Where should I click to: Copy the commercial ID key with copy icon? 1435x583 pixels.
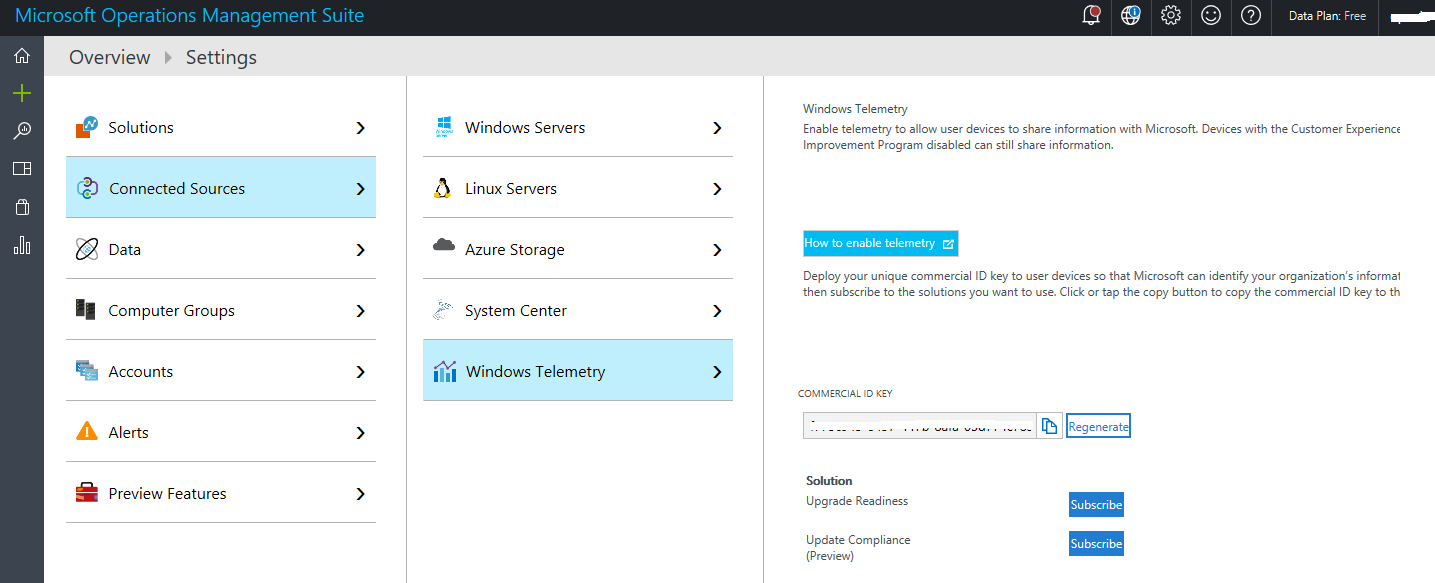[1049, 425]
